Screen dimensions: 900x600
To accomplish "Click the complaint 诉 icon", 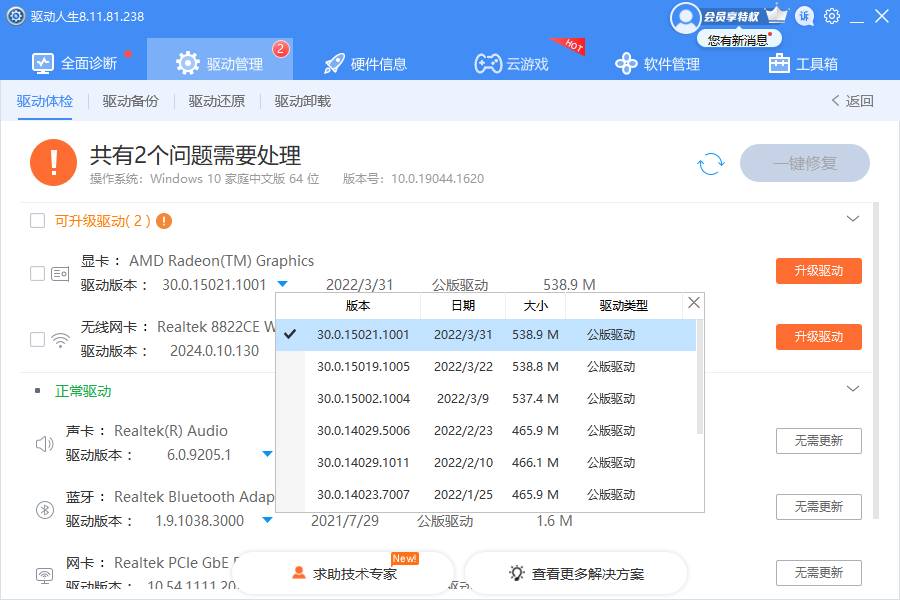I will pyautogui.click(x=805, y=17).
